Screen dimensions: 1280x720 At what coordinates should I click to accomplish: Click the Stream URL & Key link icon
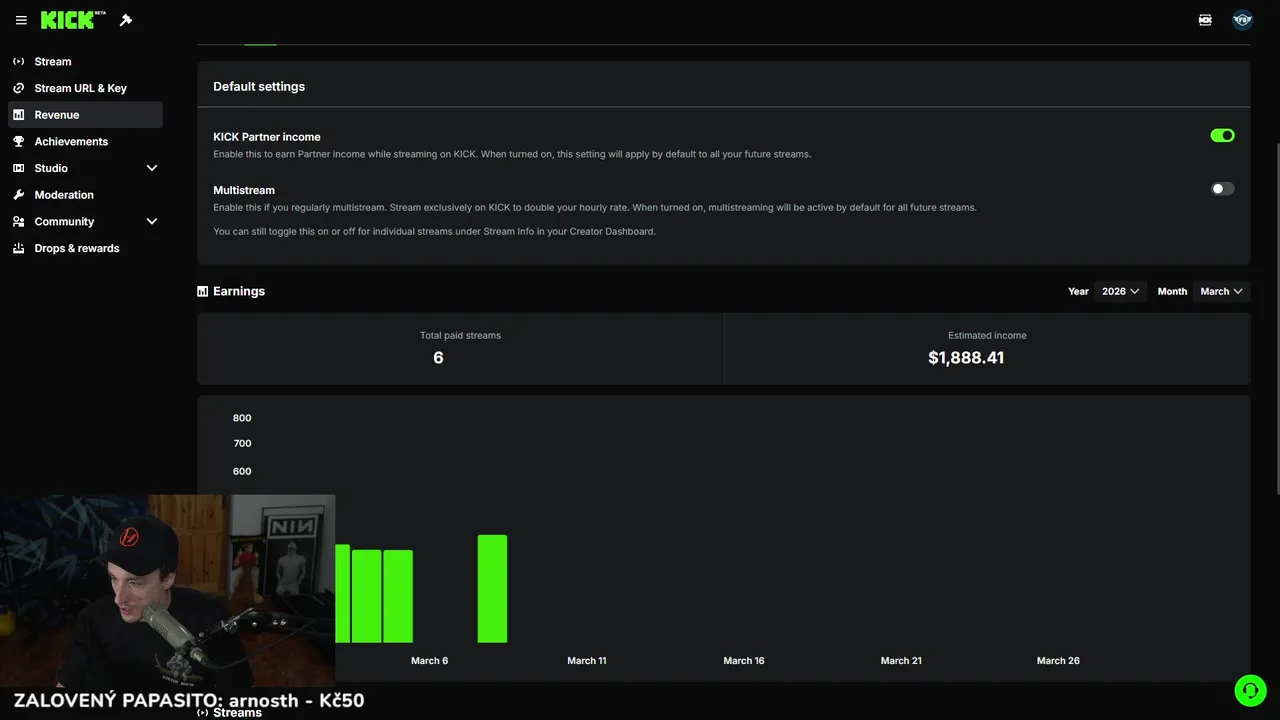tap(19, 88)
